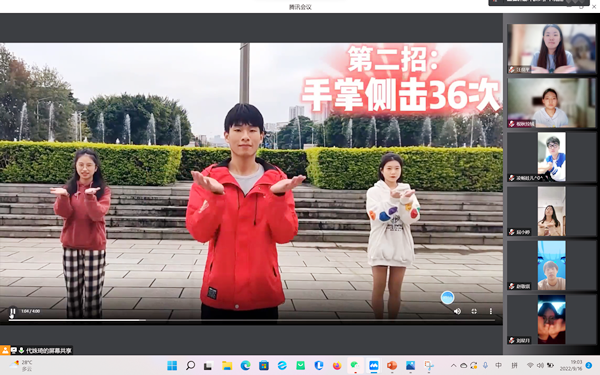Click the OneDrive cloud tray icon
The width and height of the screenshot is (600, 375).
click(x=463, y=365)
